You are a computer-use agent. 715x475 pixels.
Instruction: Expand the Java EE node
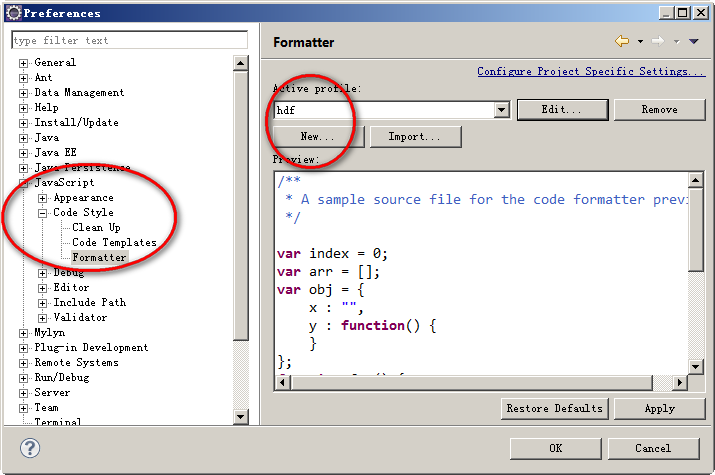24,153
